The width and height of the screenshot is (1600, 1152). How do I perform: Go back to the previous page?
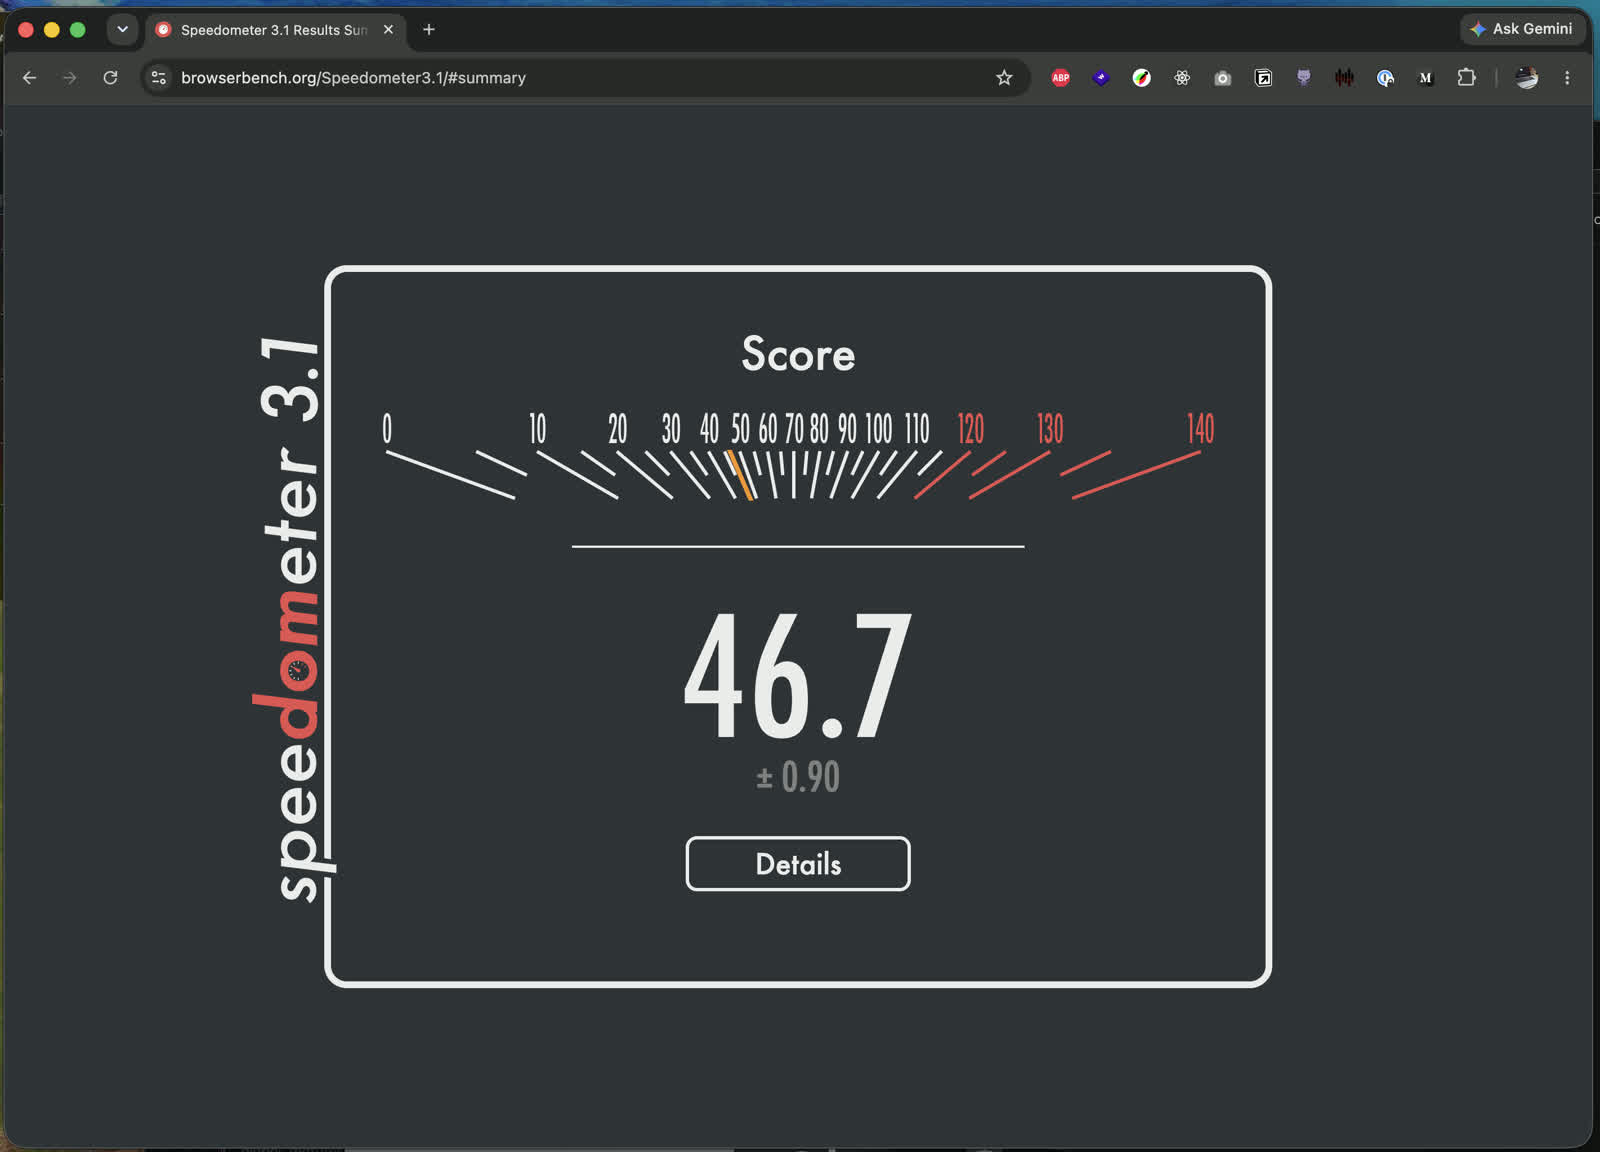[x=29, y=78]
